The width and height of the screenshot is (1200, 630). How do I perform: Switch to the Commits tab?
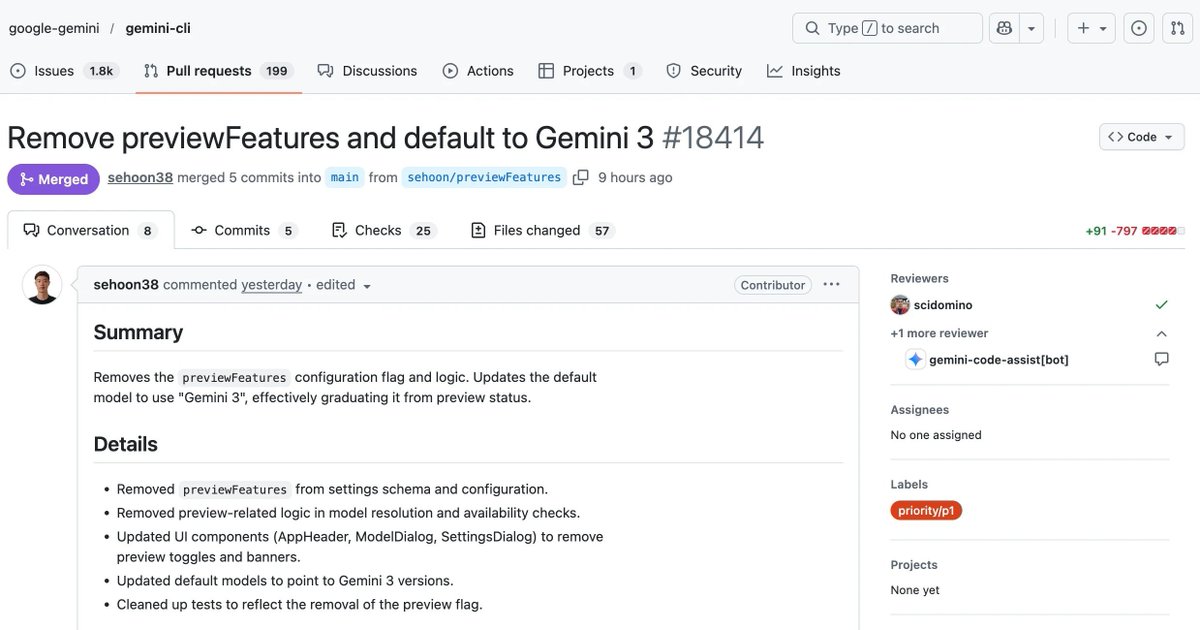pyautogui.click(x=244, y=230)
